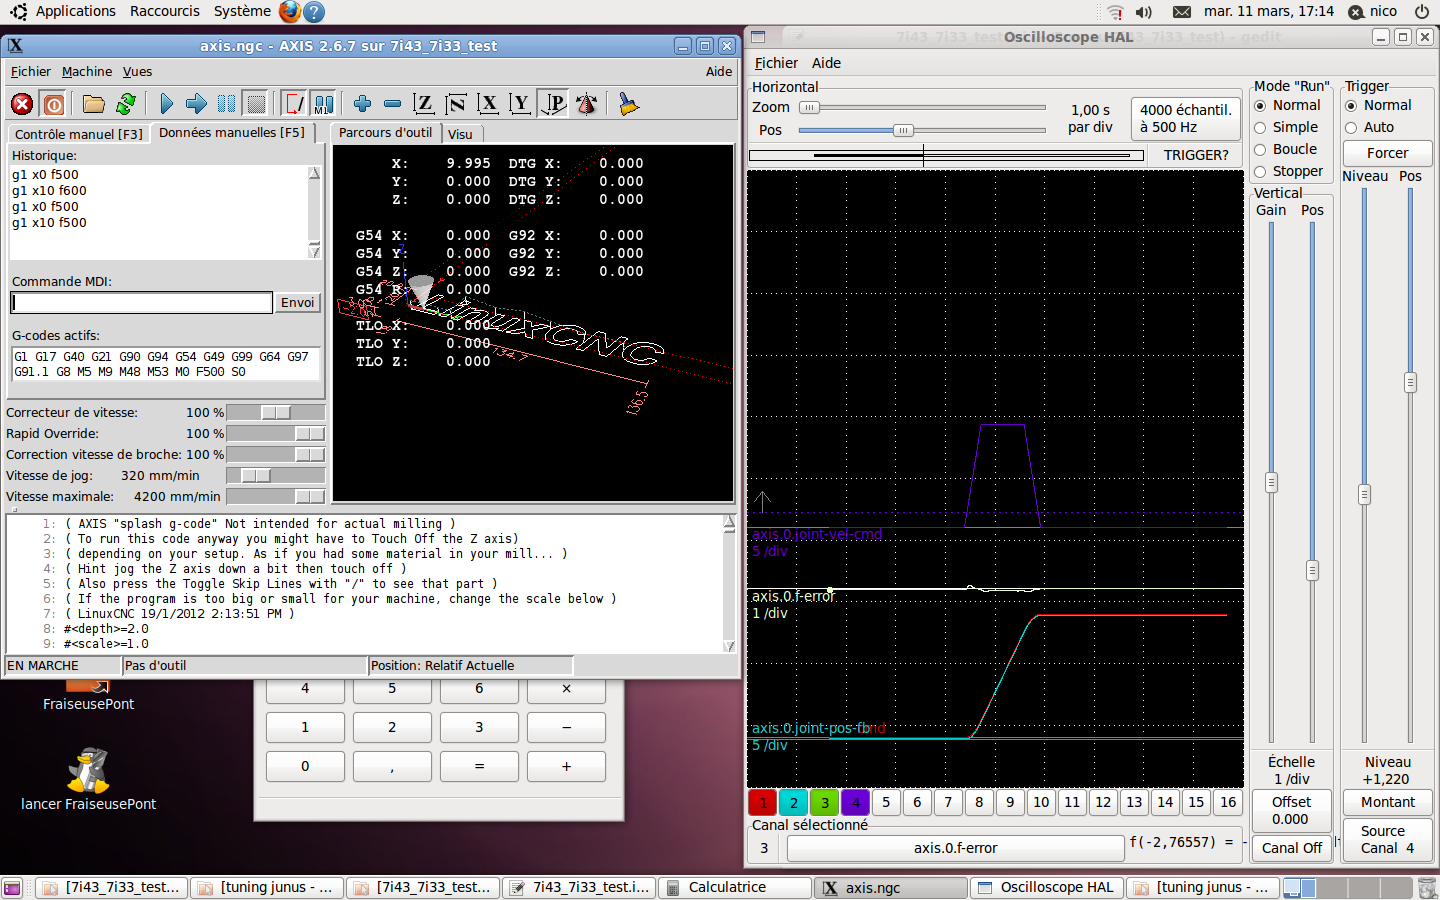This screenshot has height=900, width=1440.
Task: Click the Forcer trigger button
Action: pyautogui.click(x=1387, y=153)
